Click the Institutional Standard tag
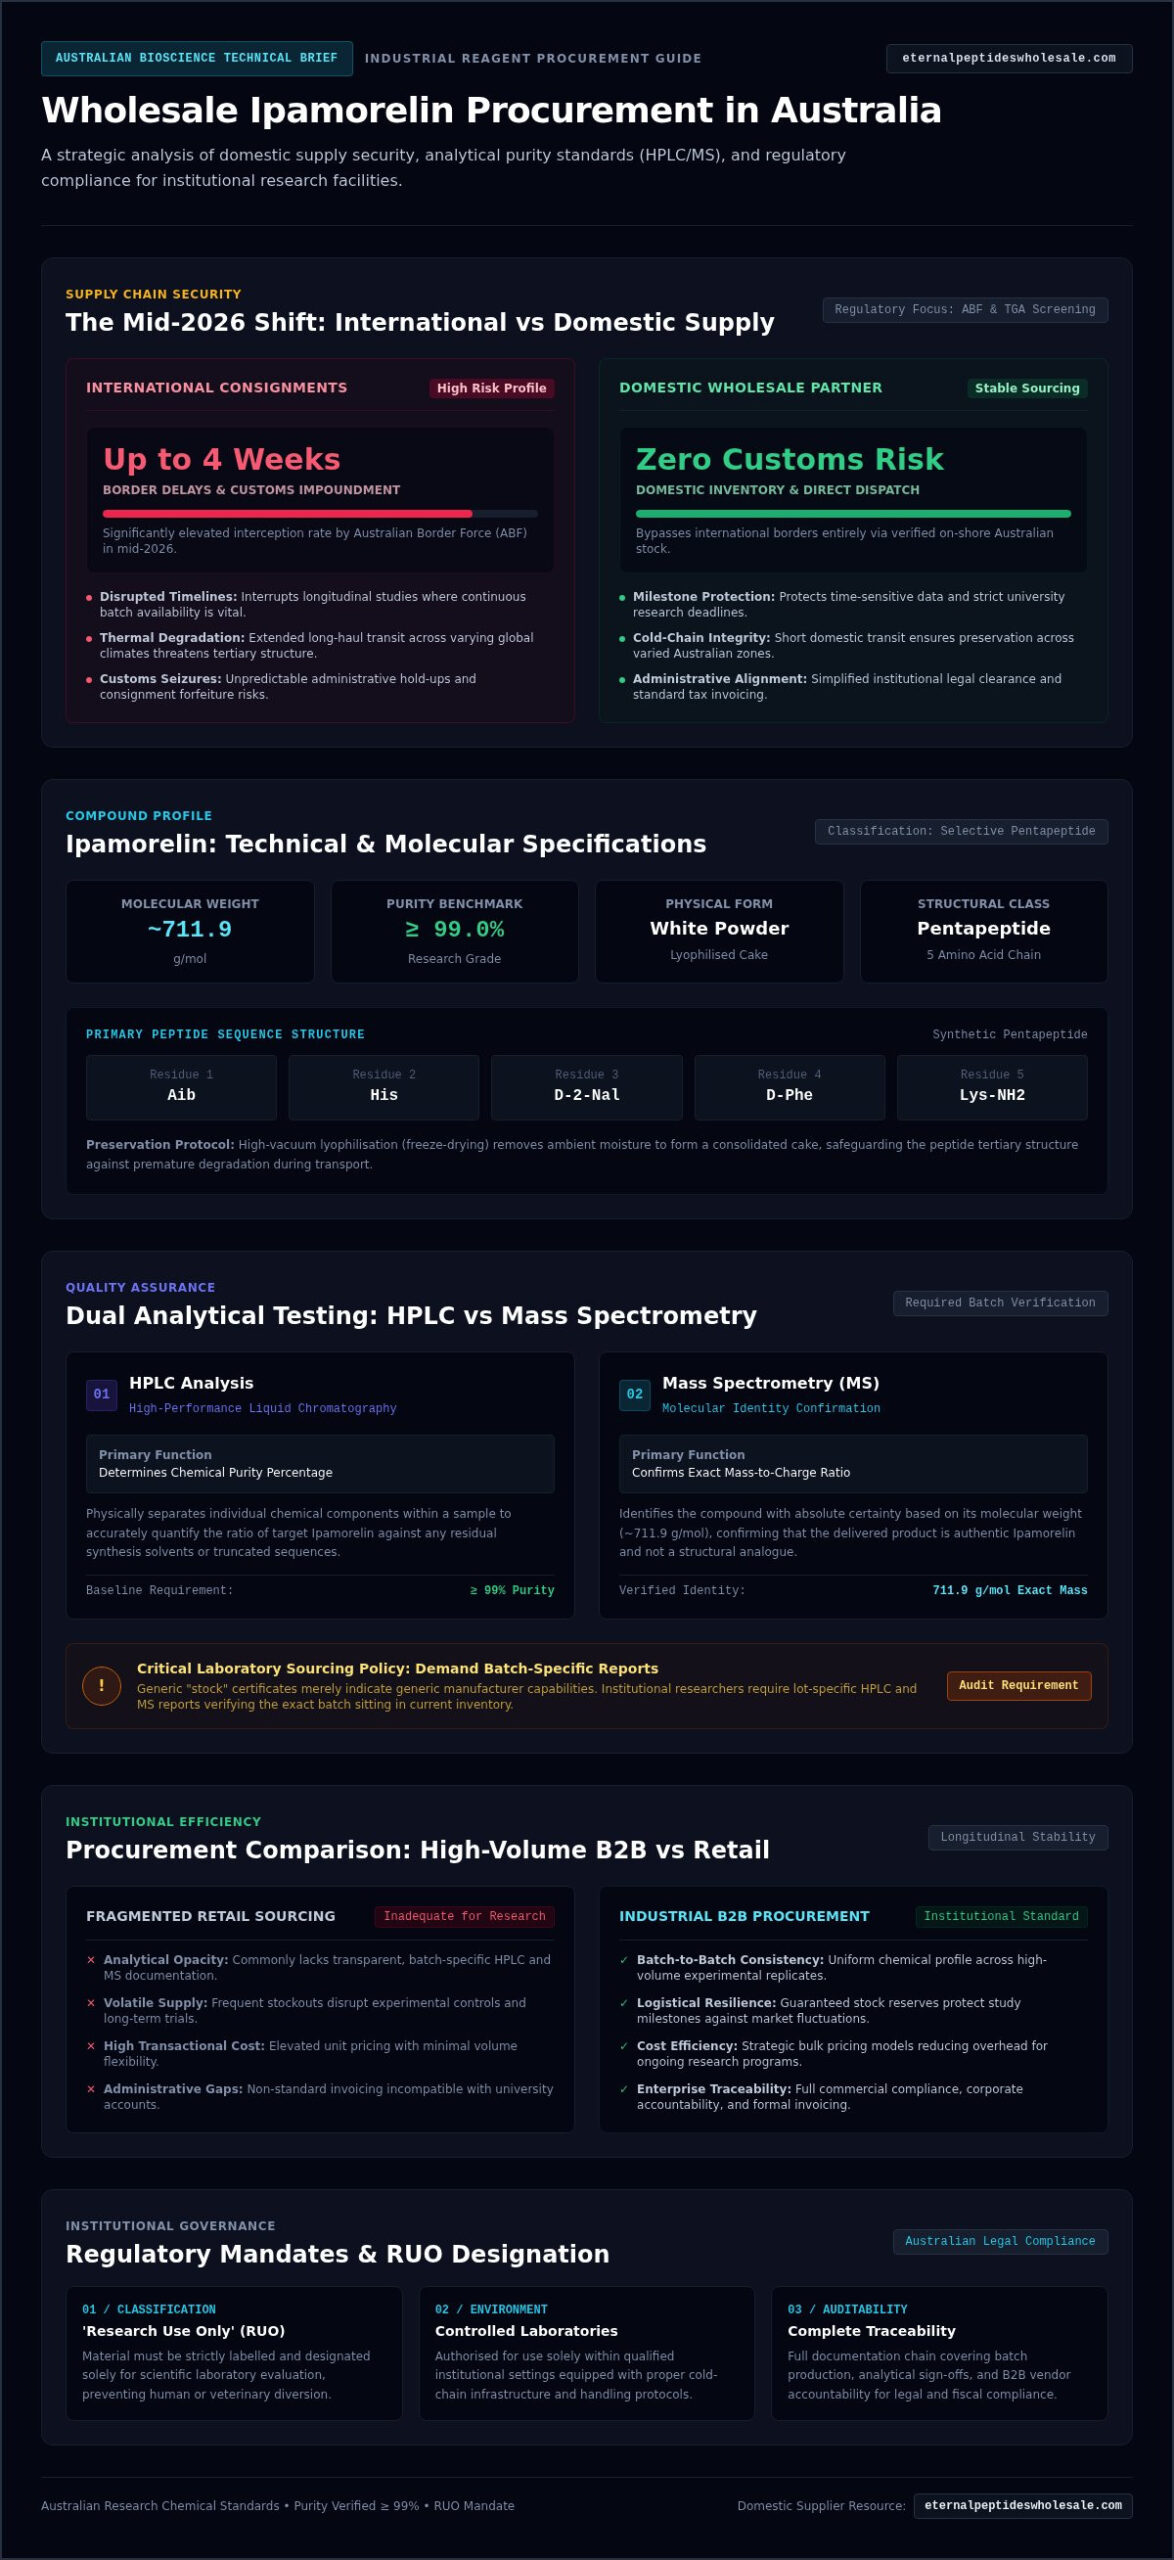 (1002, 1917)
